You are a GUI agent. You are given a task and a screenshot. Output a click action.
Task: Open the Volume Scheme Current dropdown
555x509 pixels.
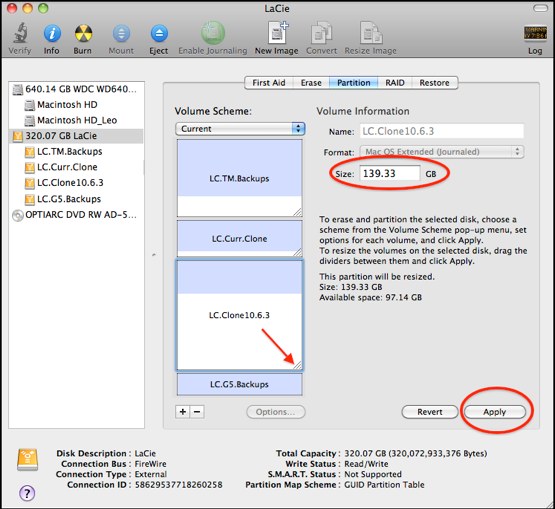[x=240, y=129]
